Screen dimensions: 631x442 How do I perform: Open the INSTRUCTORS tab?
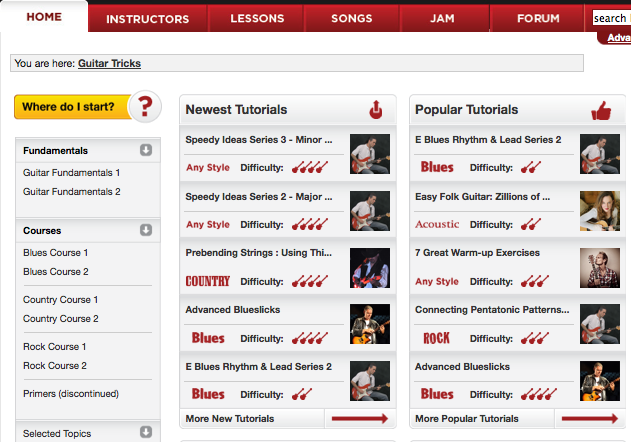147,19
